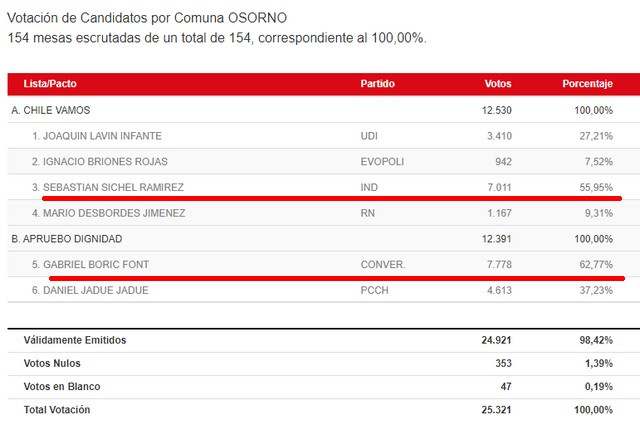Click the Votos en Blanco row label

point(62,387)
